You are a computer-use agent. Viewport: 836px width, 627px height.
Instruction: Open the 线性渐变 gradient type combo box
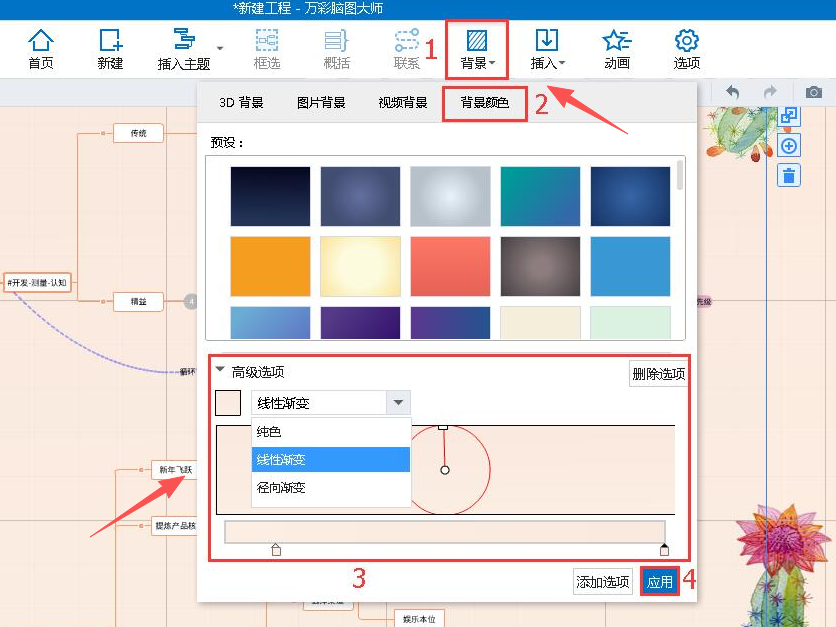tap(331, 403)
